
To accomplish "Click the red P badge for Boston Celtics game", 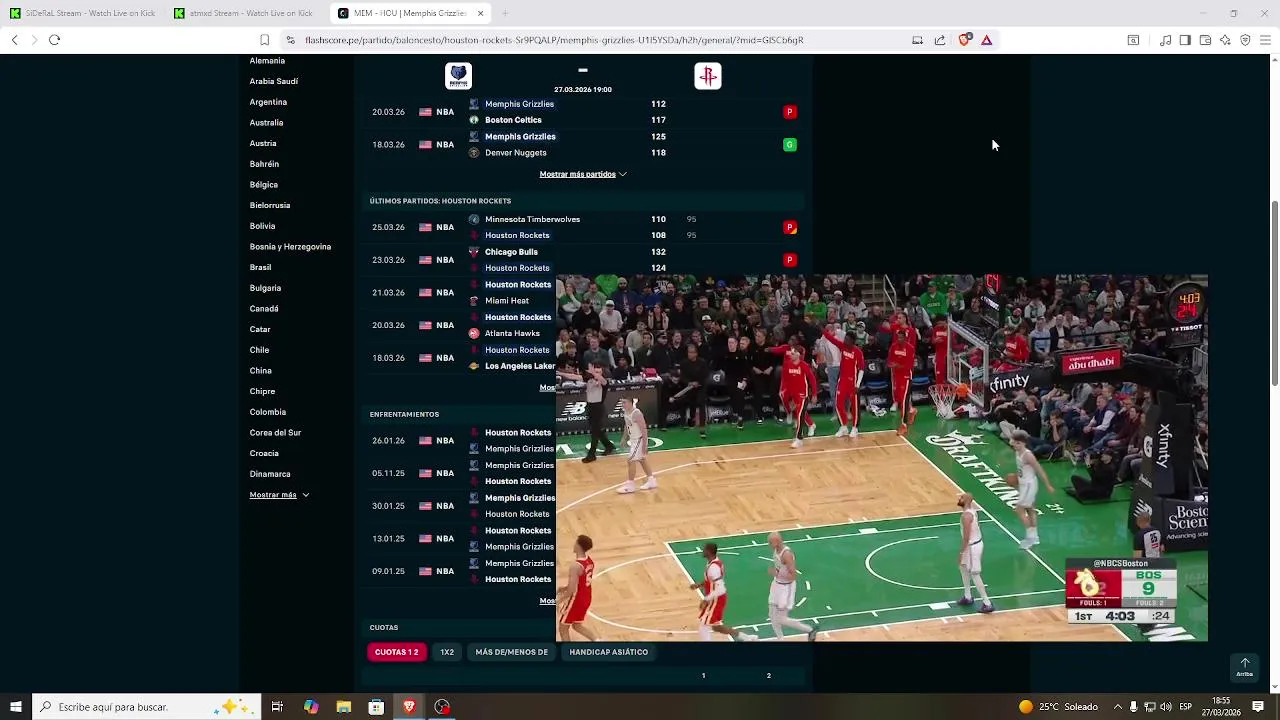I will tap(789, 112).
